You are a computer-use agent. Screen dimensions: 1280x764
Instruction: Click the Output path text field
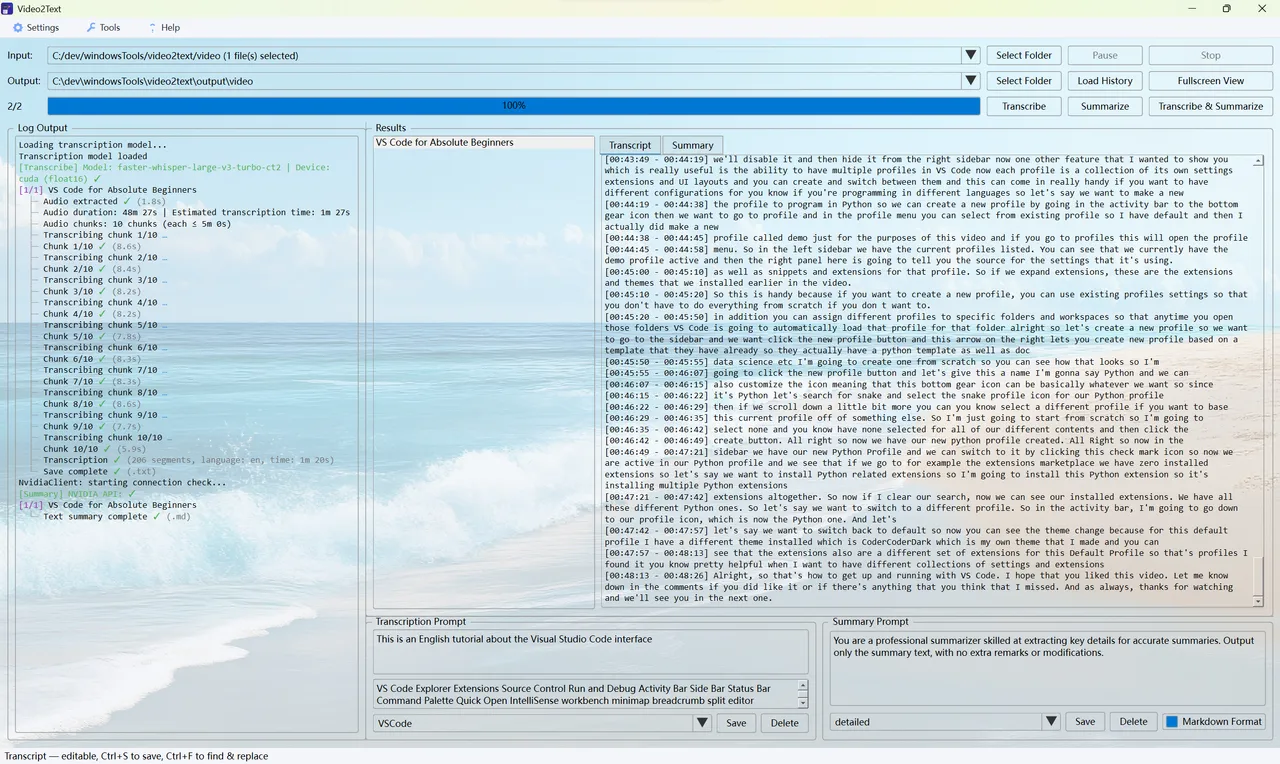tap(504, 81)
